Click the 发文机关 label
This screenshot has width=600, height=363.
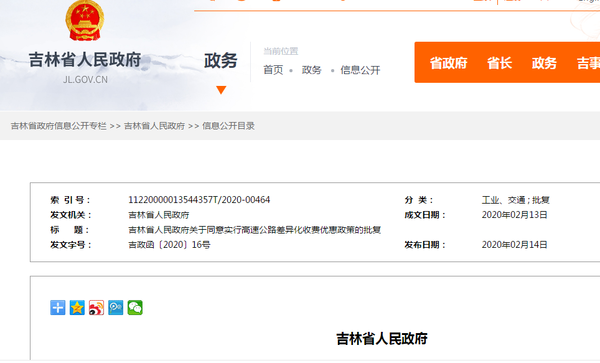pyautogui.click(x=71, y=215)
